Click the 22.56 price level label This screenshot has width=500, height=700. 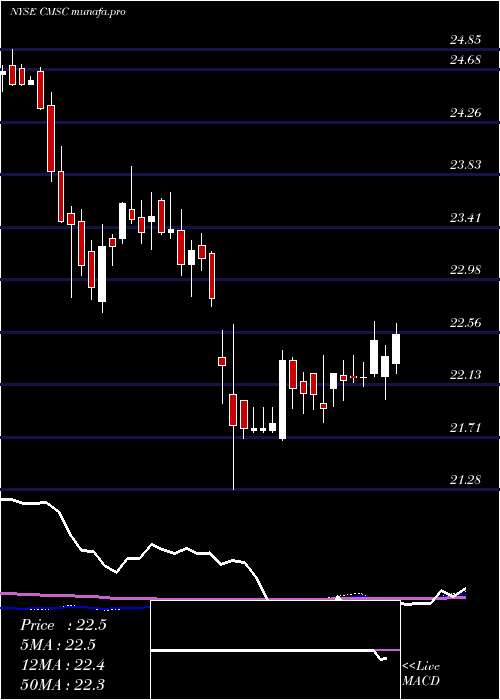click(x=465, y=323)
